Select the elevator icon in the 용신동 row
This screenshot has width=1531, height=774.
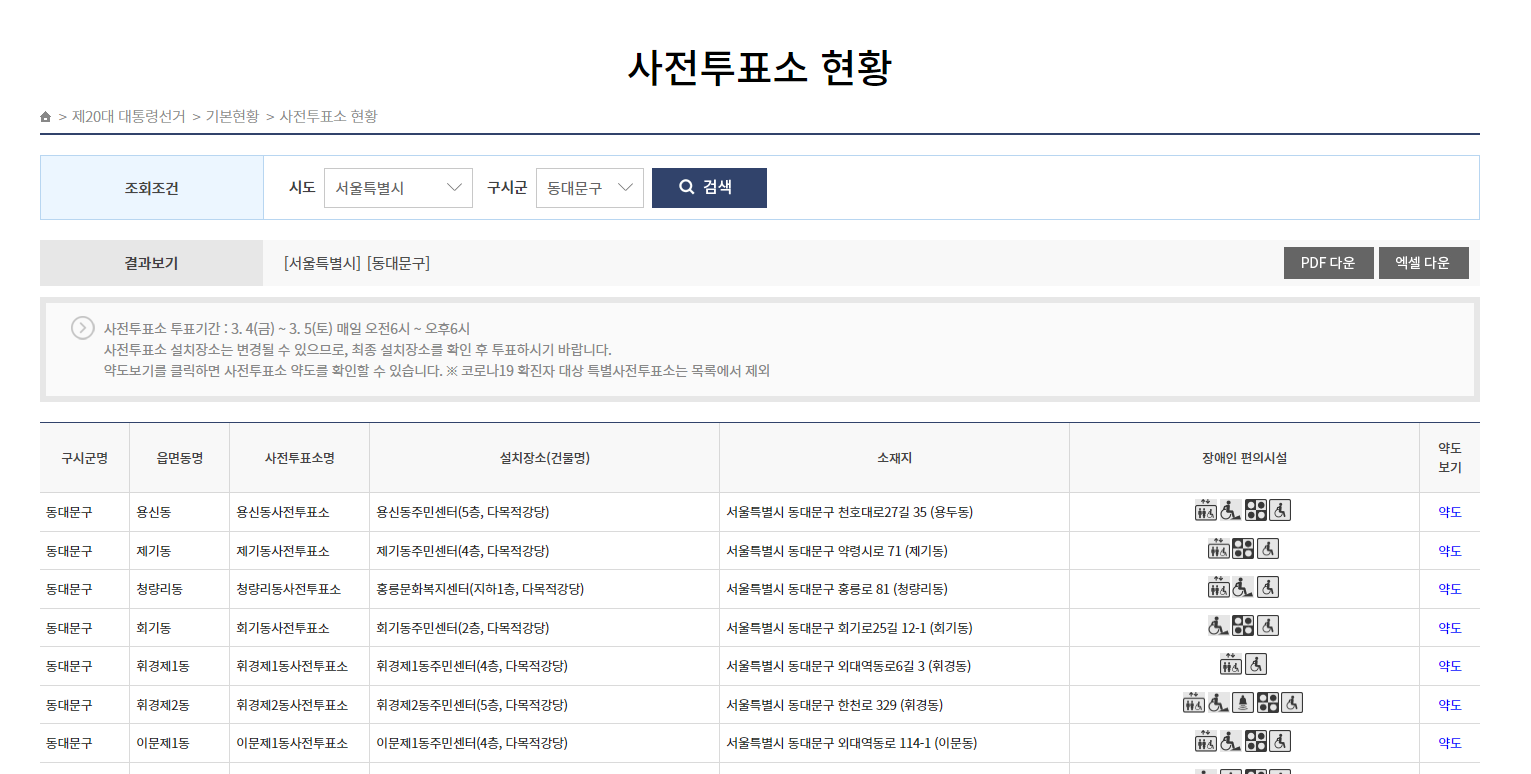(1203, 510)
